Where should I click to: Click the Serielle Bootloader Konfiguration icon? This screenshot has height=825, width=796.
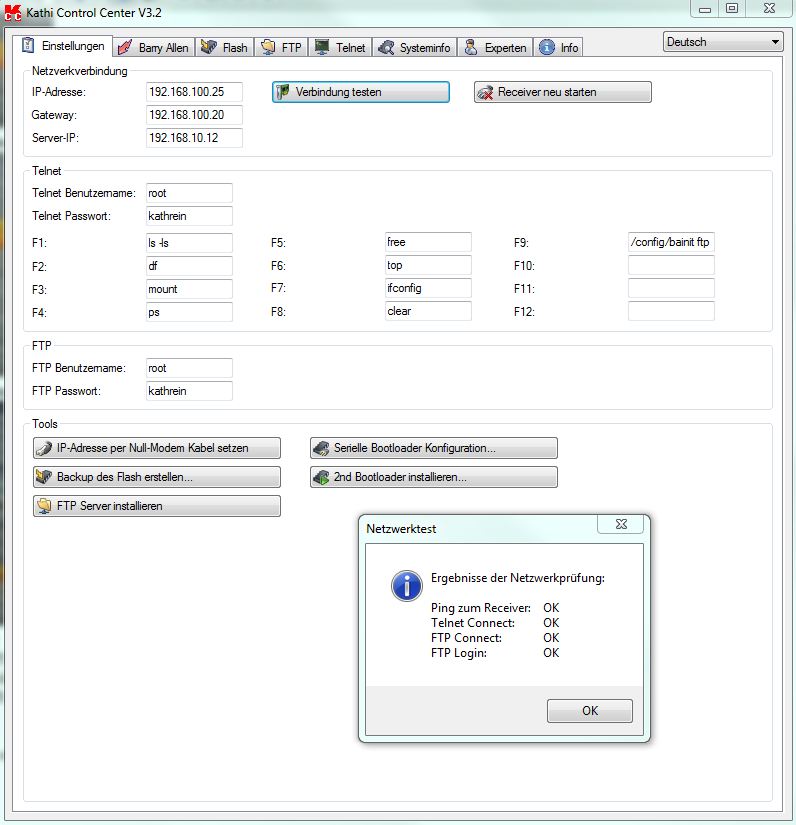[321, 448]
